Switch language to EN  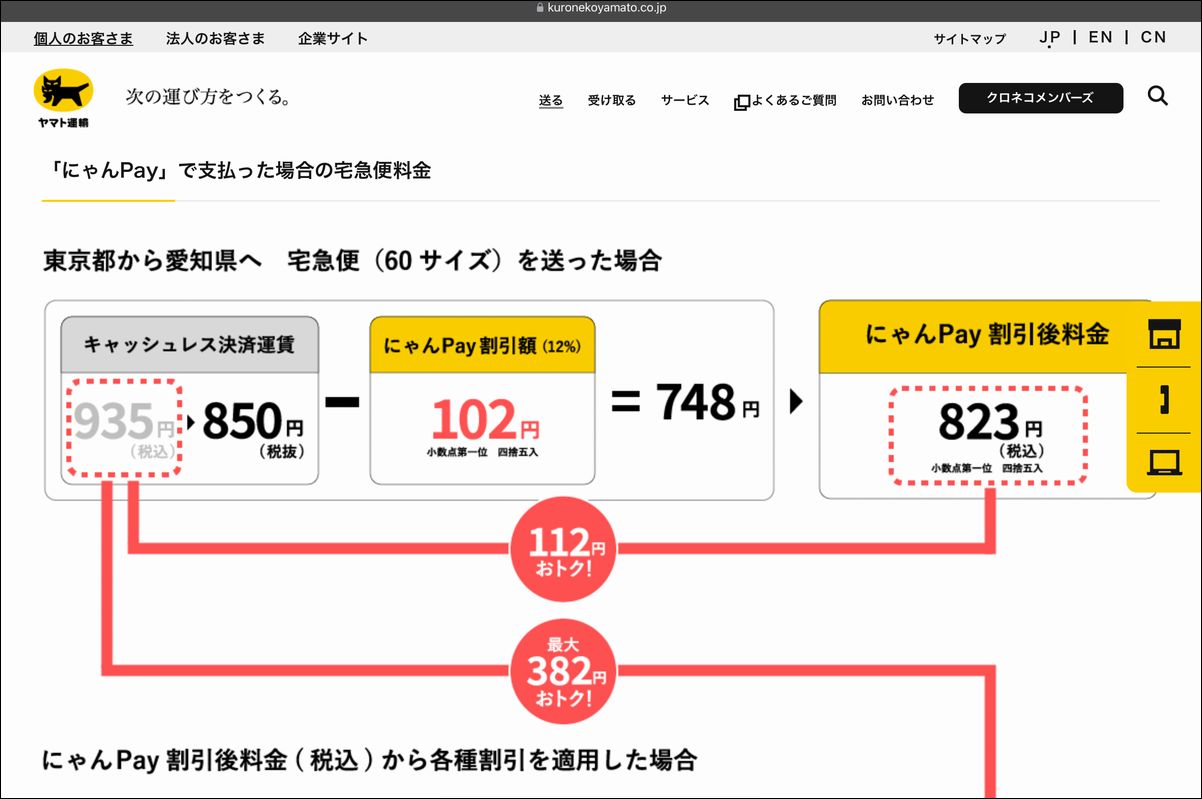[1101, 37]
